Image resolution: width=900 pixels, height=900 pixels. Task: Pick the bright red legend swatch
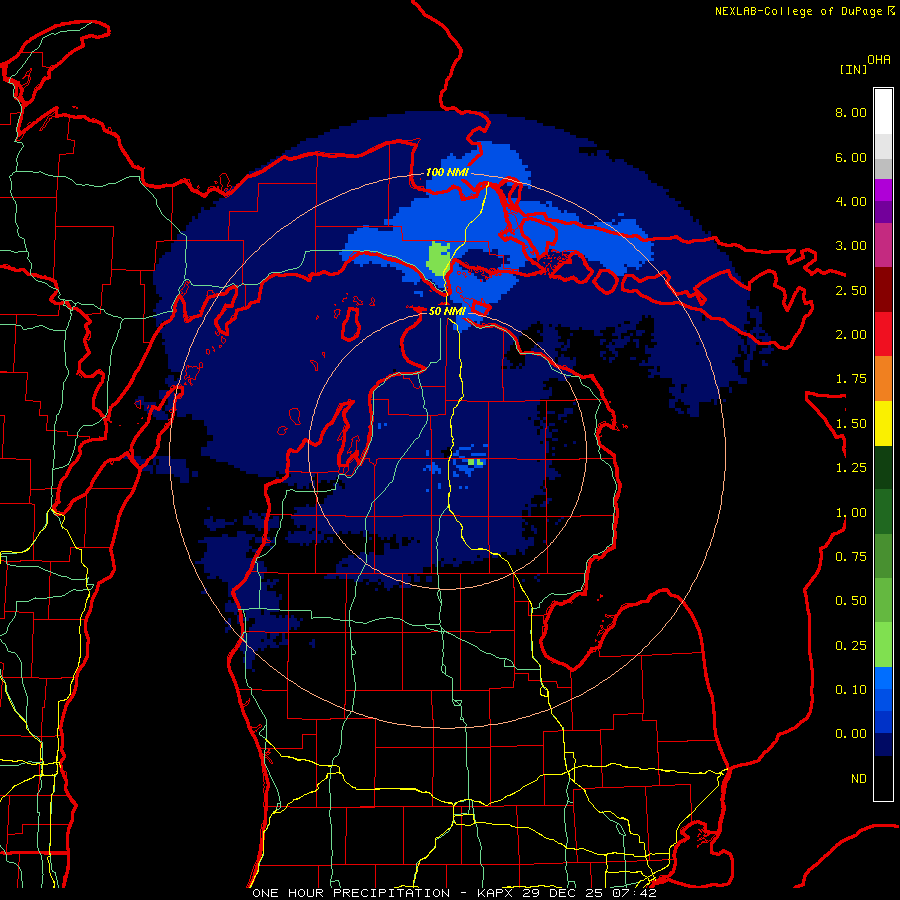pos(883,334)
